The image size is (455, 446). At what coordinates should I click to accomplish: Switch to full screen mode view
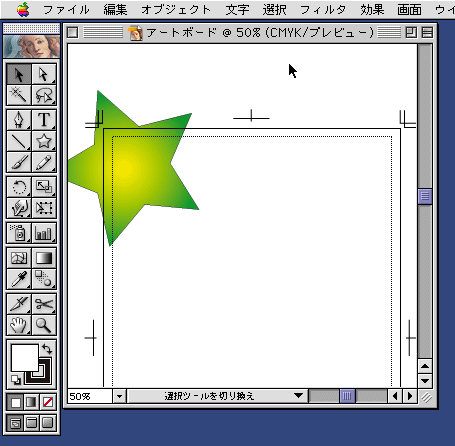48,423
